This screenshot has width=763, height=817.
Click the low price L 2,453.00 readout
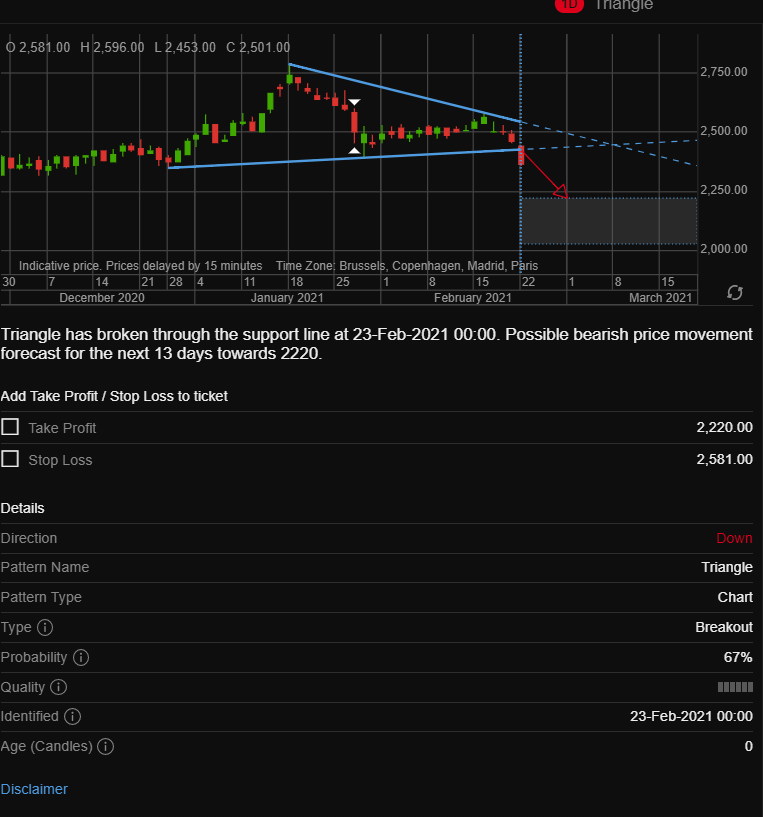(x=185, y=47)
